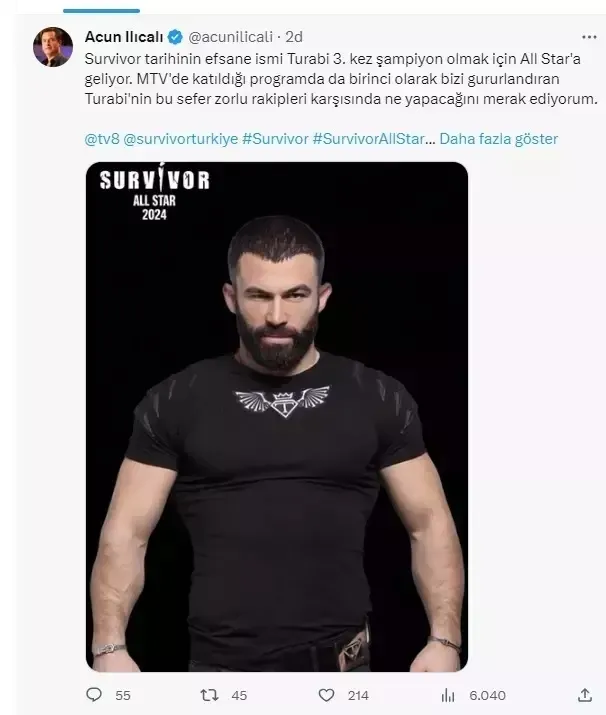Click the 214 likes count
The height and width of the screenshot is (715, 606).
coord(358,695)
